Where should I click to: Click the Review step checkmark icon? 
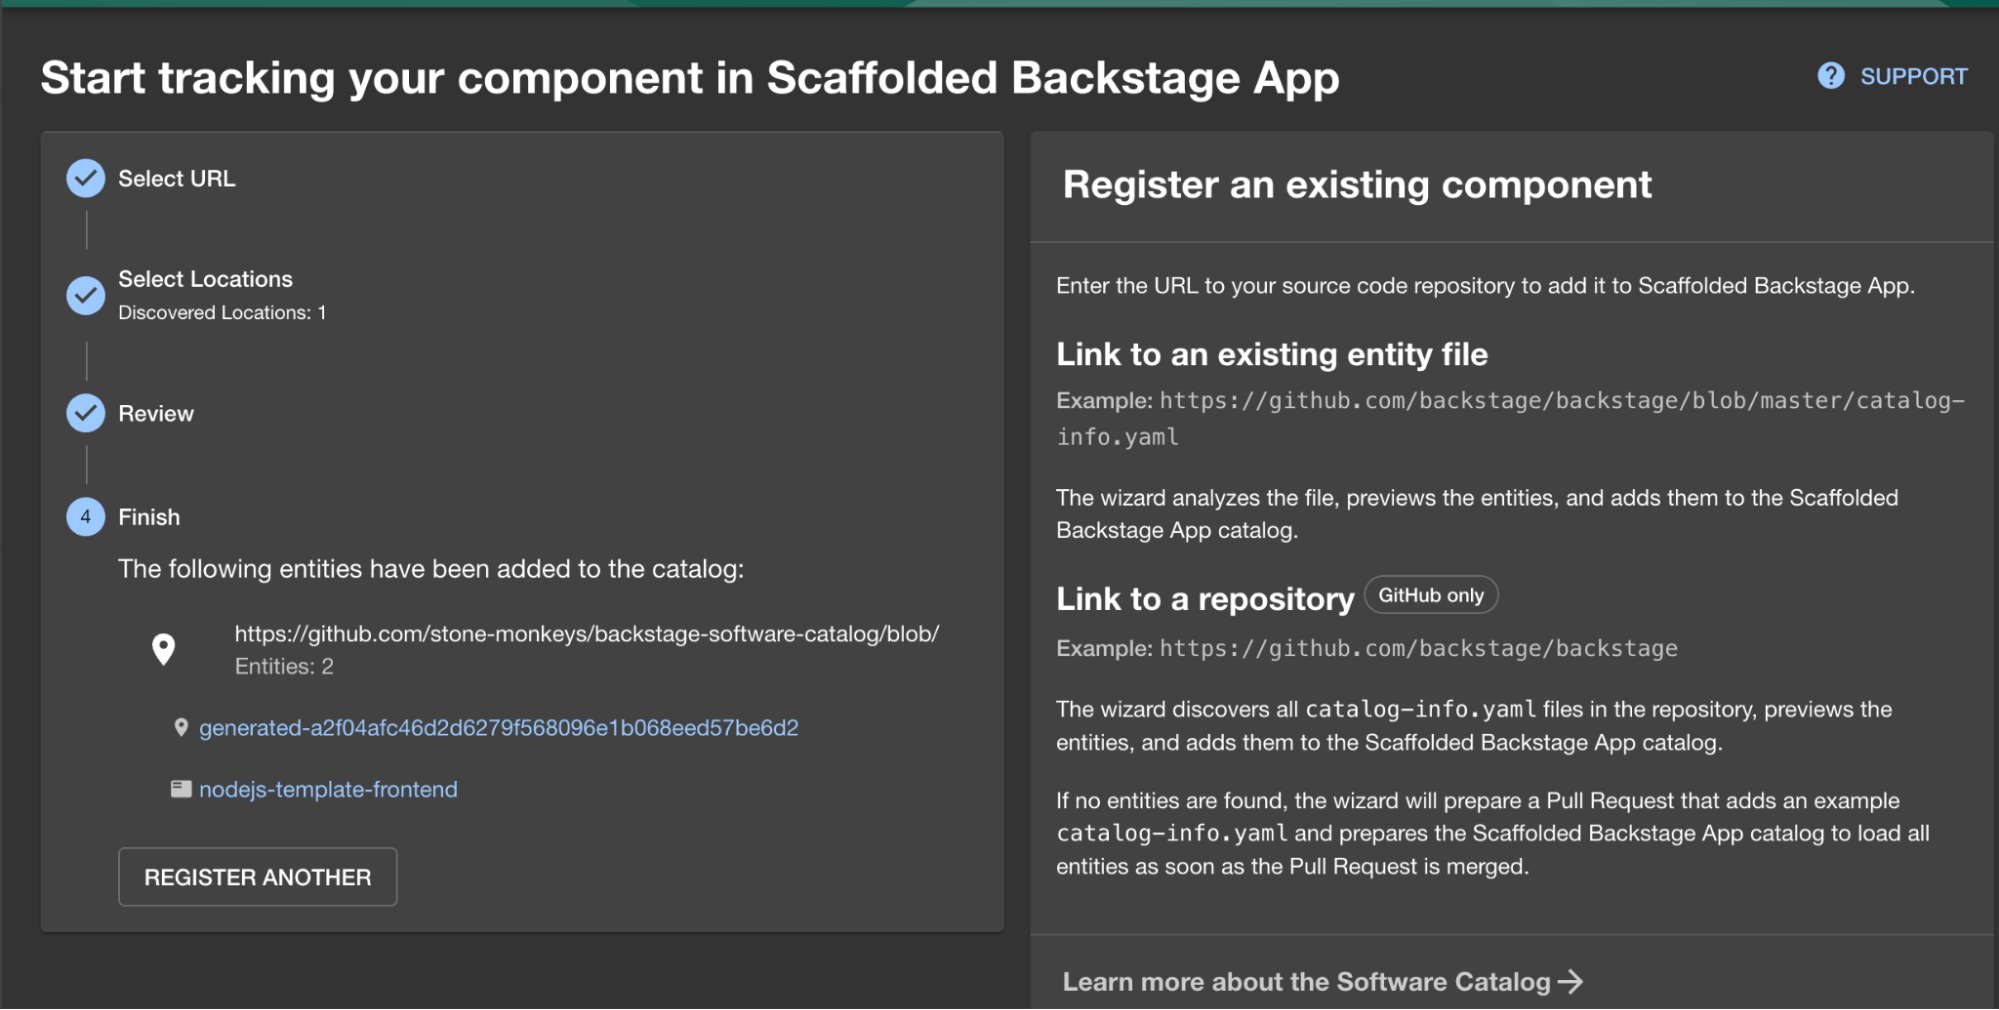pyautogui.click(x=86, y=413)
